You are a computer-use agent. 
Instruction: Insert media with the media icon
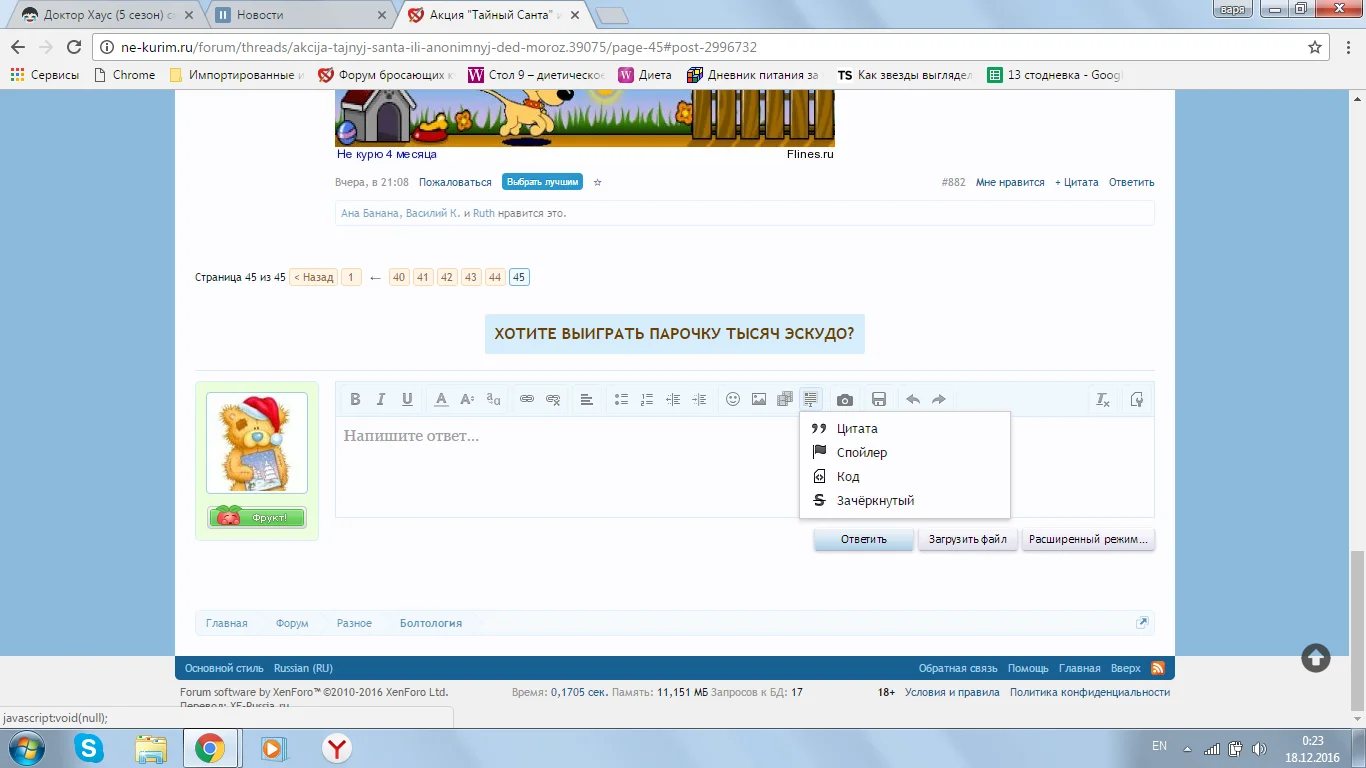click(785, 399)
